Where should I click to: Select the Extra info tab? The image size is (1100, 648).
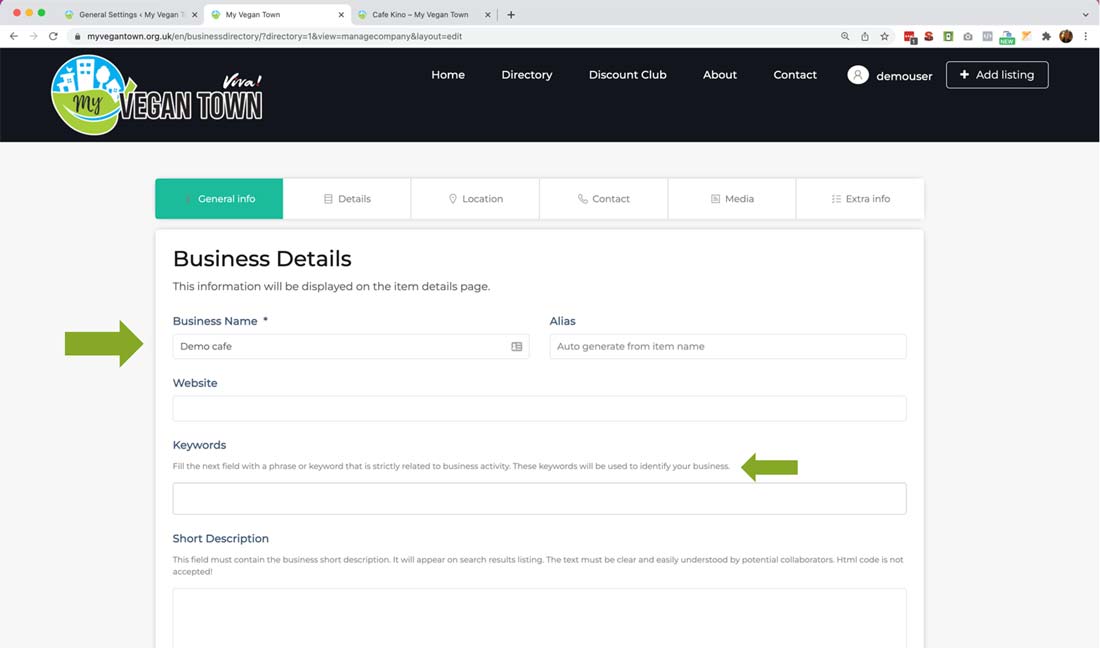[x=860, y=199]
